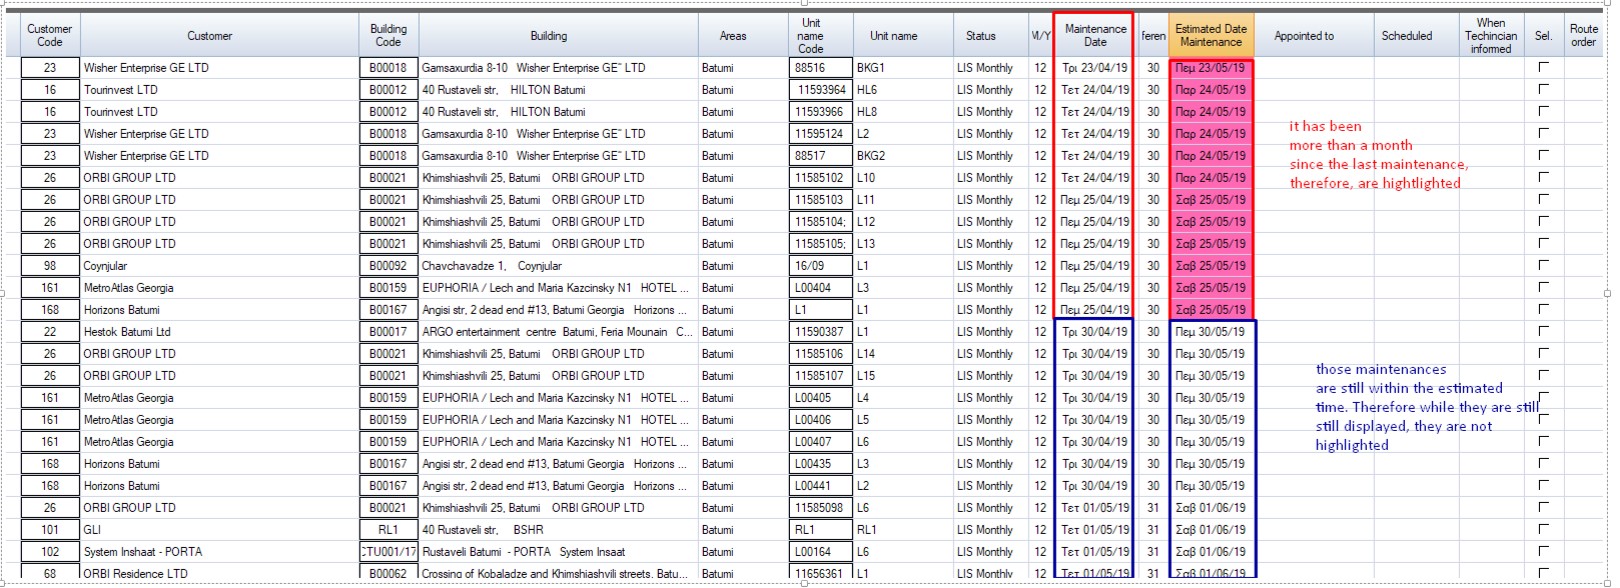Click the customer code field showing 98
Viewport: 1620px width, 588px height.
(50, 266)
